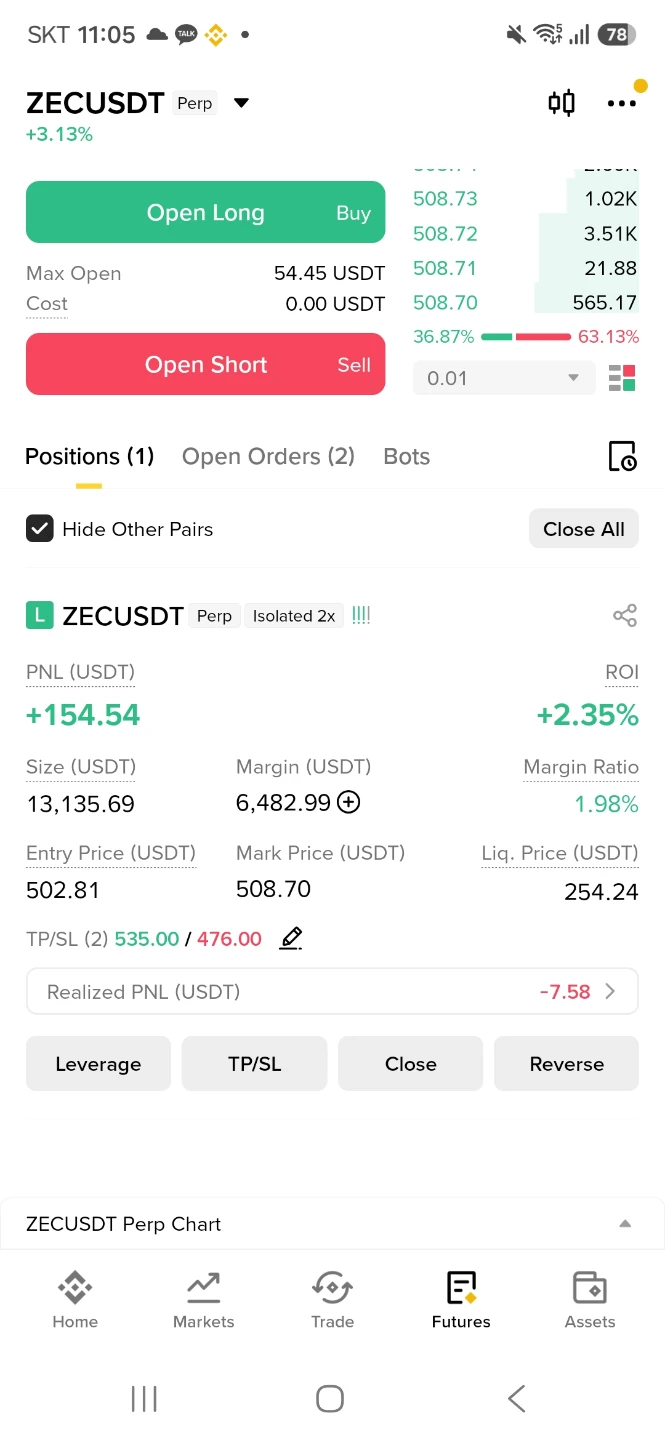Go to the Assets wallet tab

(x=590, y=1299)
